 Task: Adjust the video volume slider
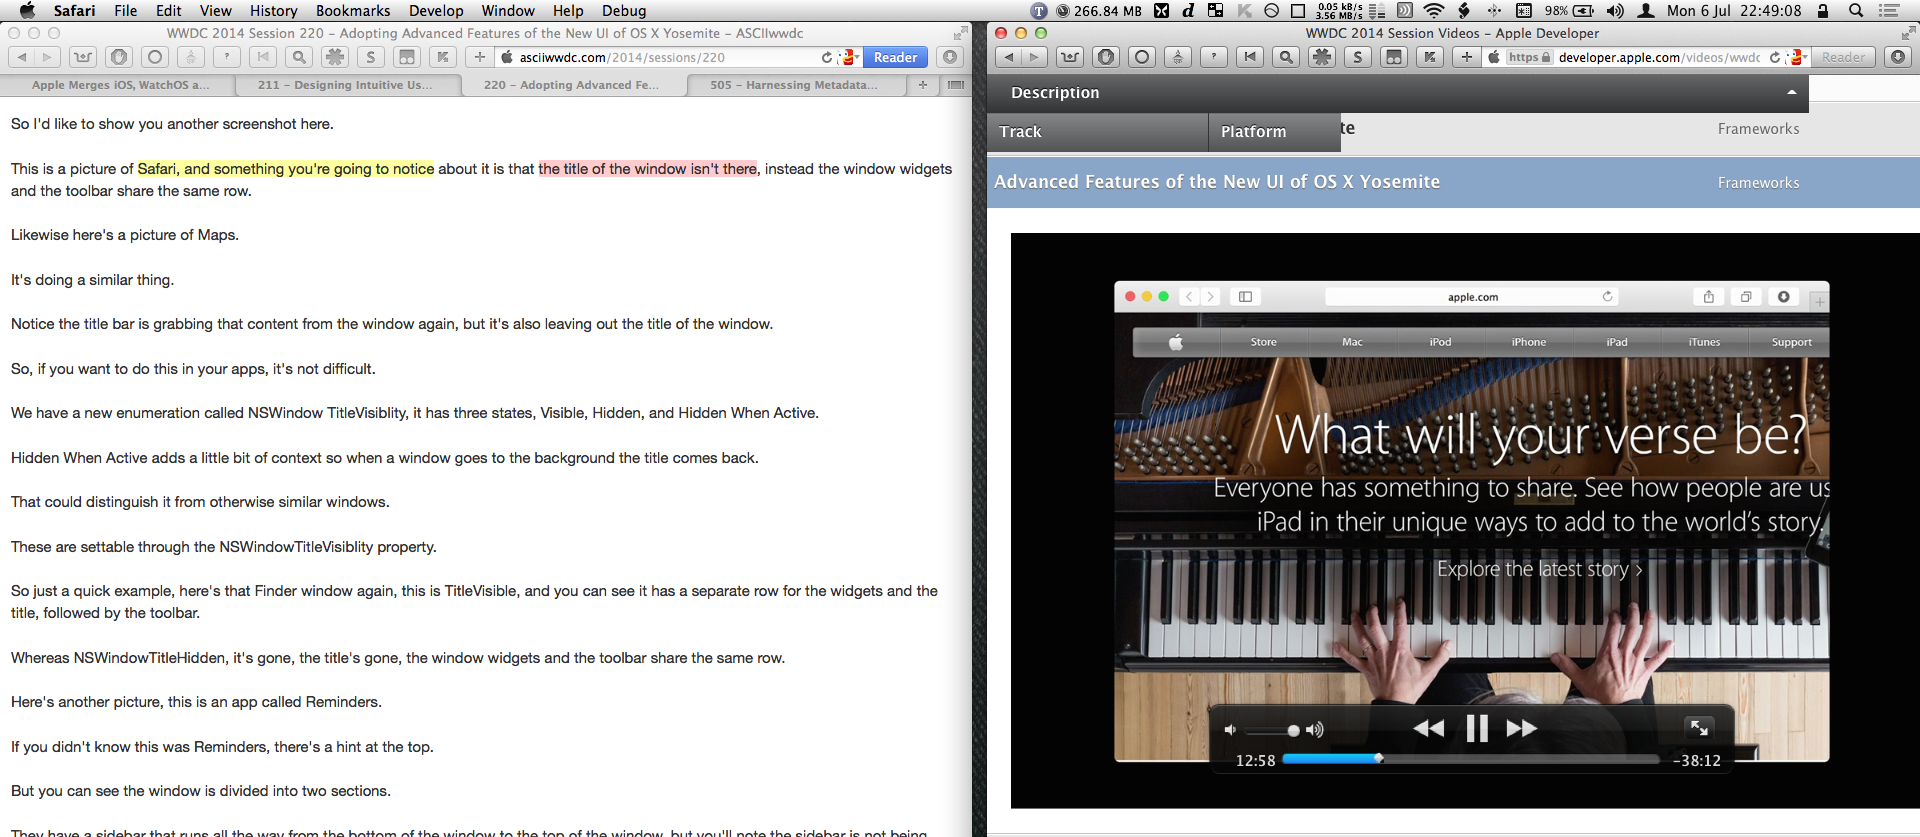coord(1272,730)
